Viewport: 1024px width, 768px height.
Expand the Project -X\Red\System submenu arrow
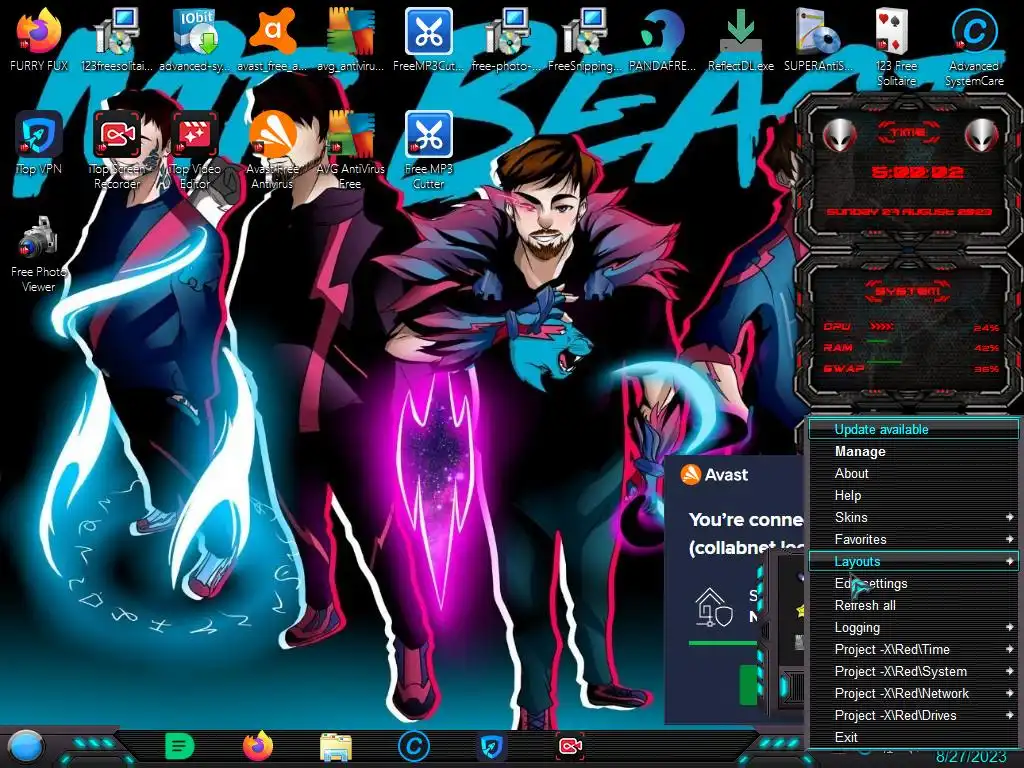tap(1010, 671)
